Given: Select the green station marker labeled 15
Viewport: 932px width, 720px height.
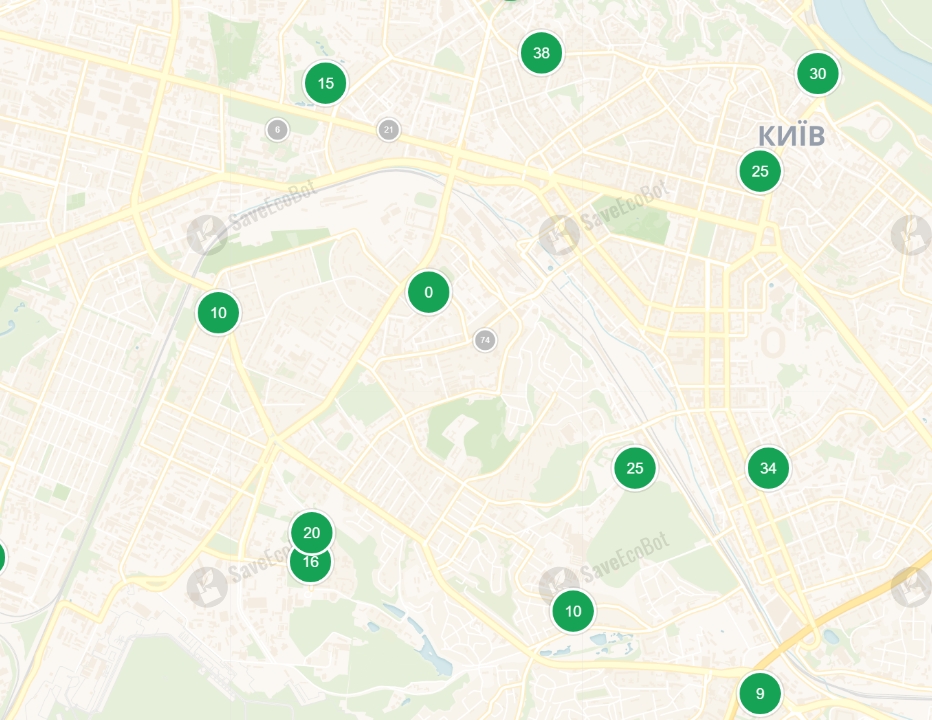Looking at the screenshot, I should click(325, 83).
